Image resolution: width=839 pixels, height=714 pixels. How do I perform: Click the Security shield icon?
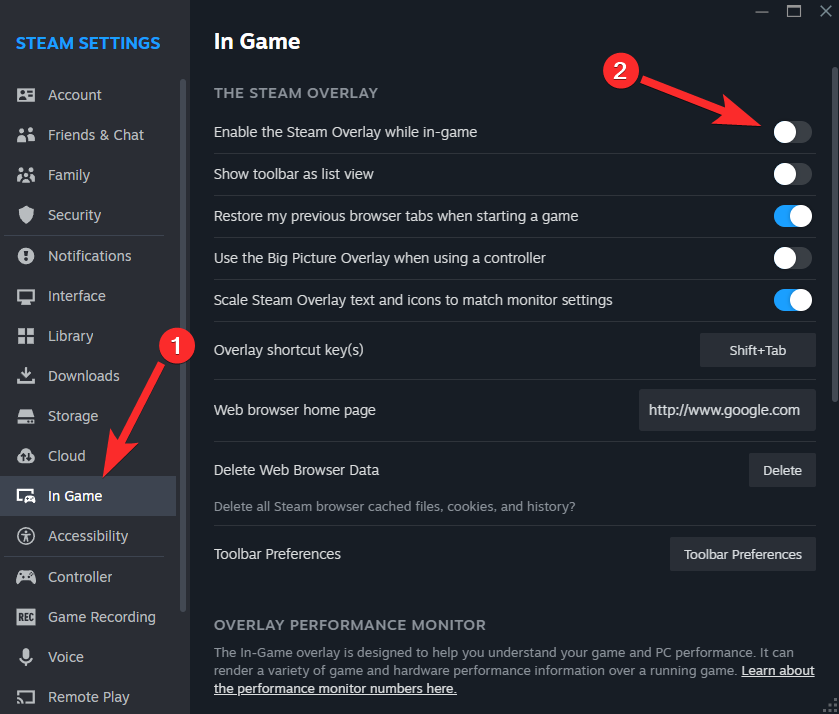click(27, 215)
